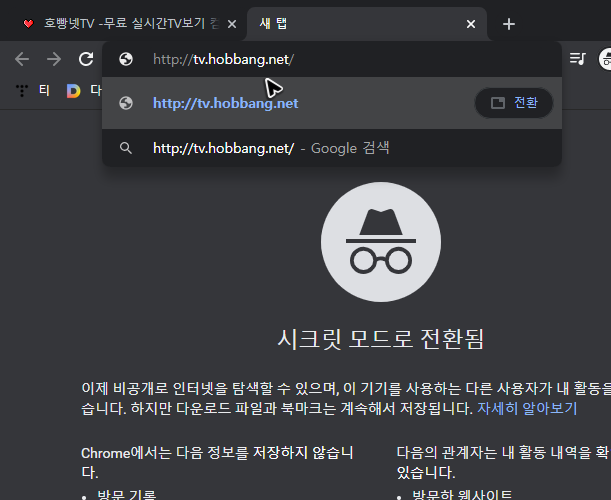611x500 pixels.
Task: Click the search magnifier icon in suggestions
Action: [x=125, y=148]
